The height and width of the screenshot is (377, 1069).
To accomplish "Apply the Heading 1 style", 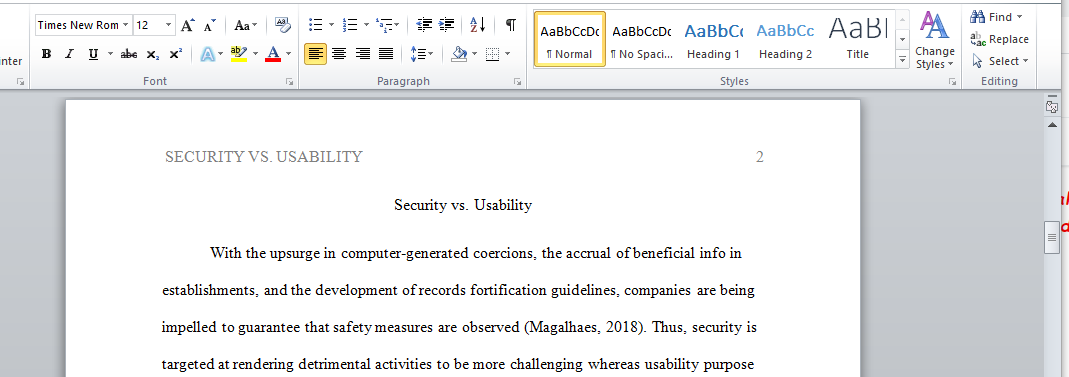I will click(713, 39).
